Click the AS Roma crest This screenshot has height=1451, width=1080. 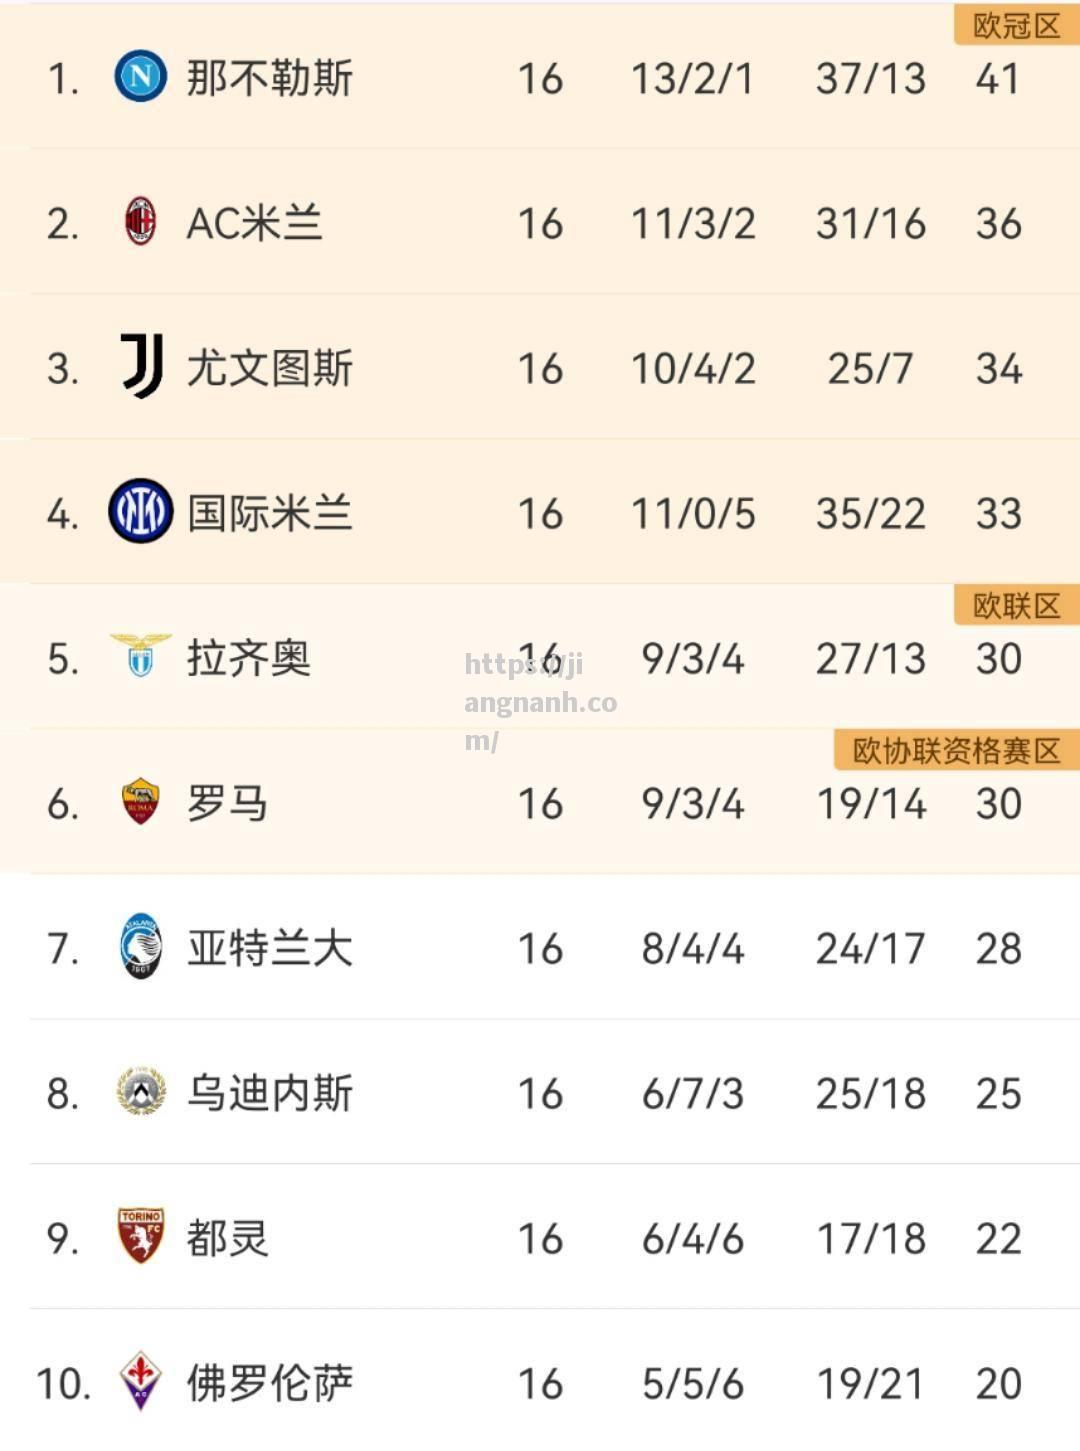click(140, 801)
